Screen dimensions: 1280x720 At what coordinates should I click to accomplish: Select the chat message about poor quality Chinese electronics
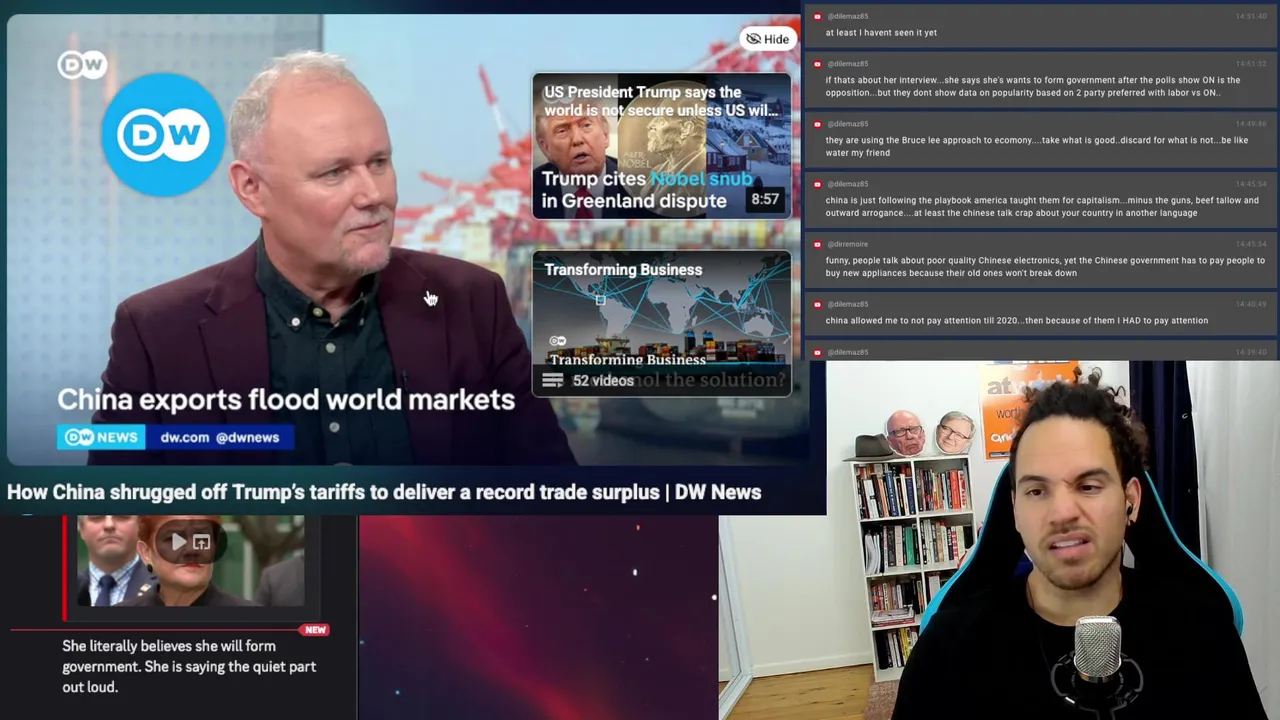pyautogui.click(x=1040, y=260)
